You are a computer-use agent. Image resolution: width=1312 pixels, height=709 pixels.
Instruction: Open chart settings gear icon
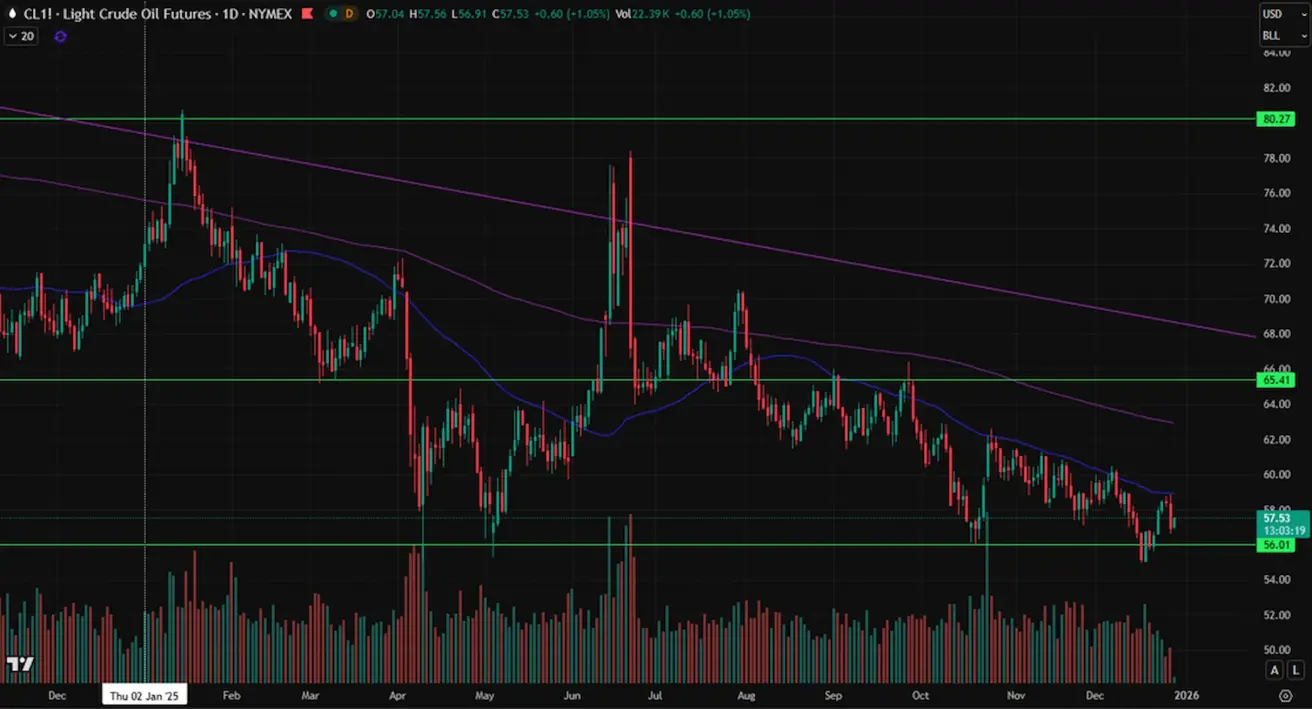point(1285,695)
